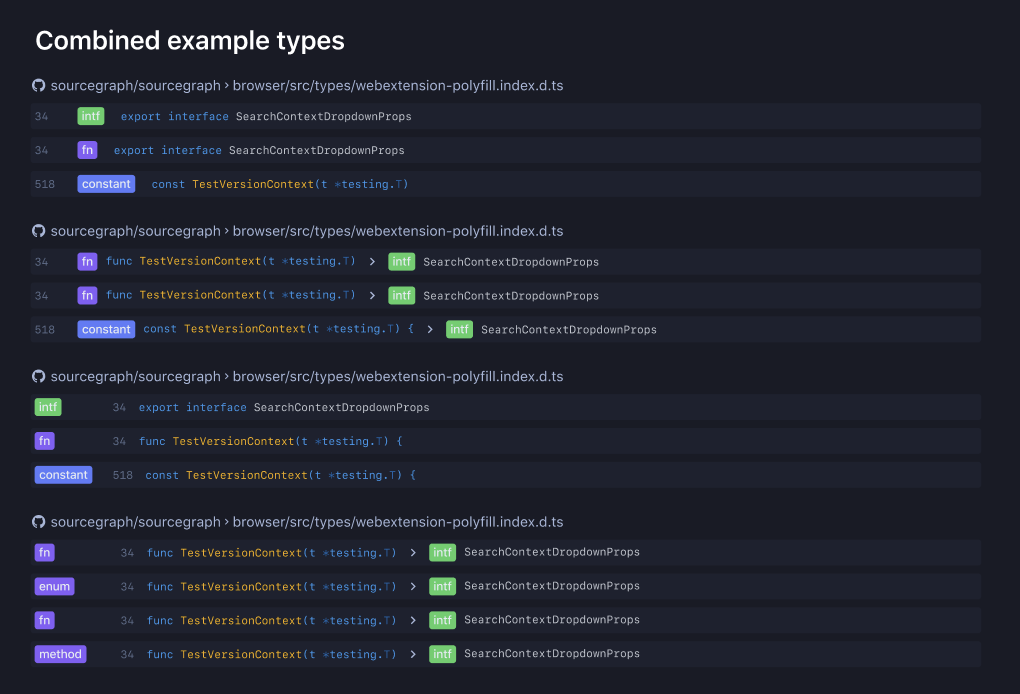
Task: Click the intf badge in the enum row
Action: point(442,587)
